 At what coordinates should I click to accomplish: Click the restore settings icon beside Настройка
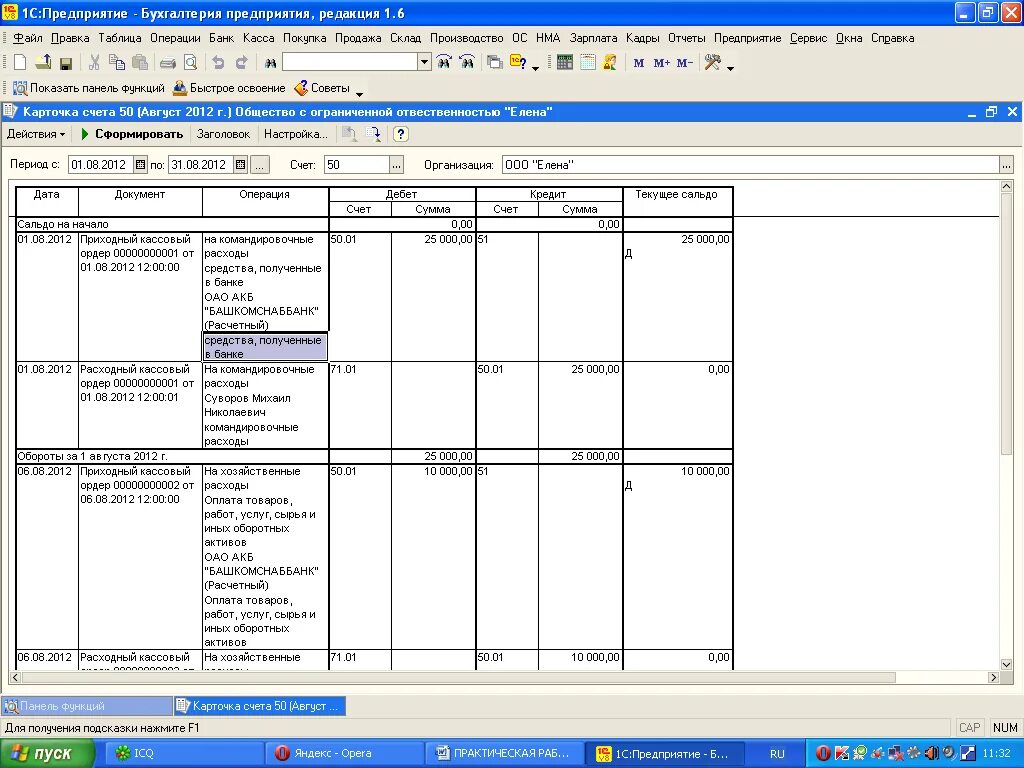pos(350,134)
